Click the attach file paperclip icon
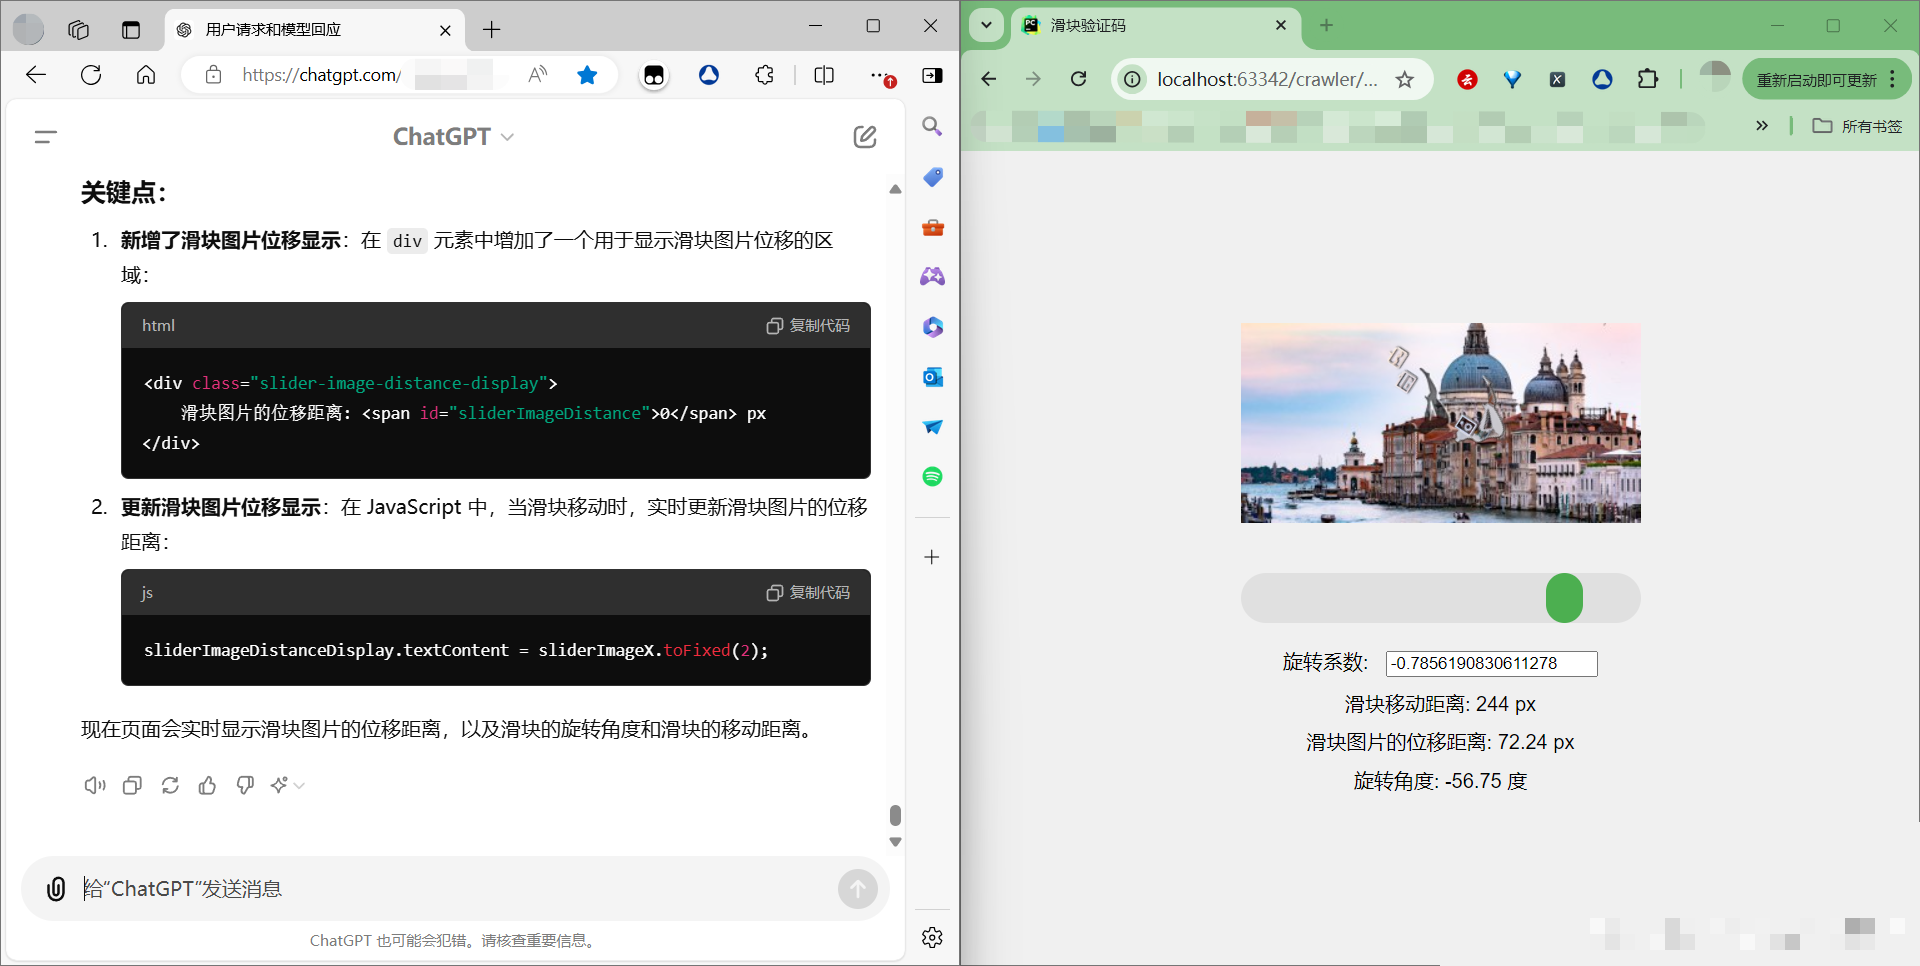This screenshot has height=966, width=1920. point(57,888)
